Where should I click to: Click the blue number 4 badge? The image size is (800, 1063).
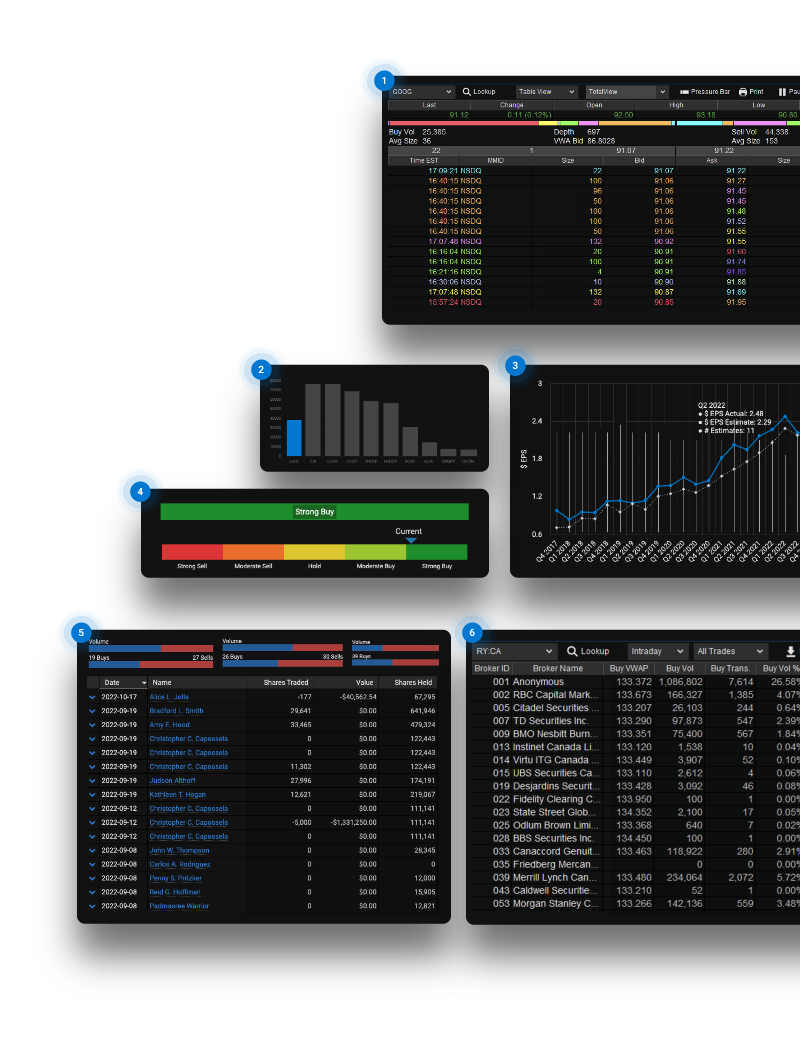140,492
